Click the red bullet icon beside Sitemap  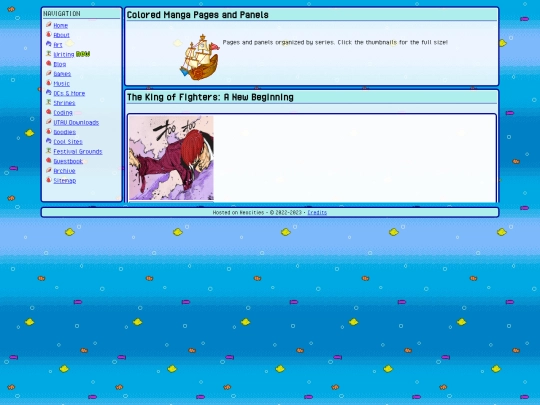(49, 180)
